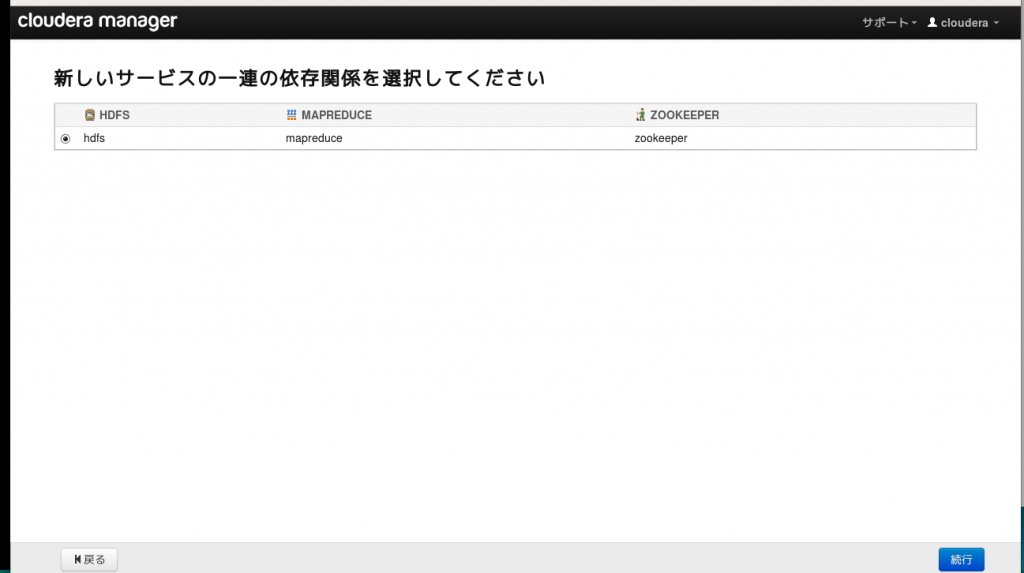The height and width of the screenshot is (573, 1024).
Task: Click the user profile icon
Action: point(933,22)
